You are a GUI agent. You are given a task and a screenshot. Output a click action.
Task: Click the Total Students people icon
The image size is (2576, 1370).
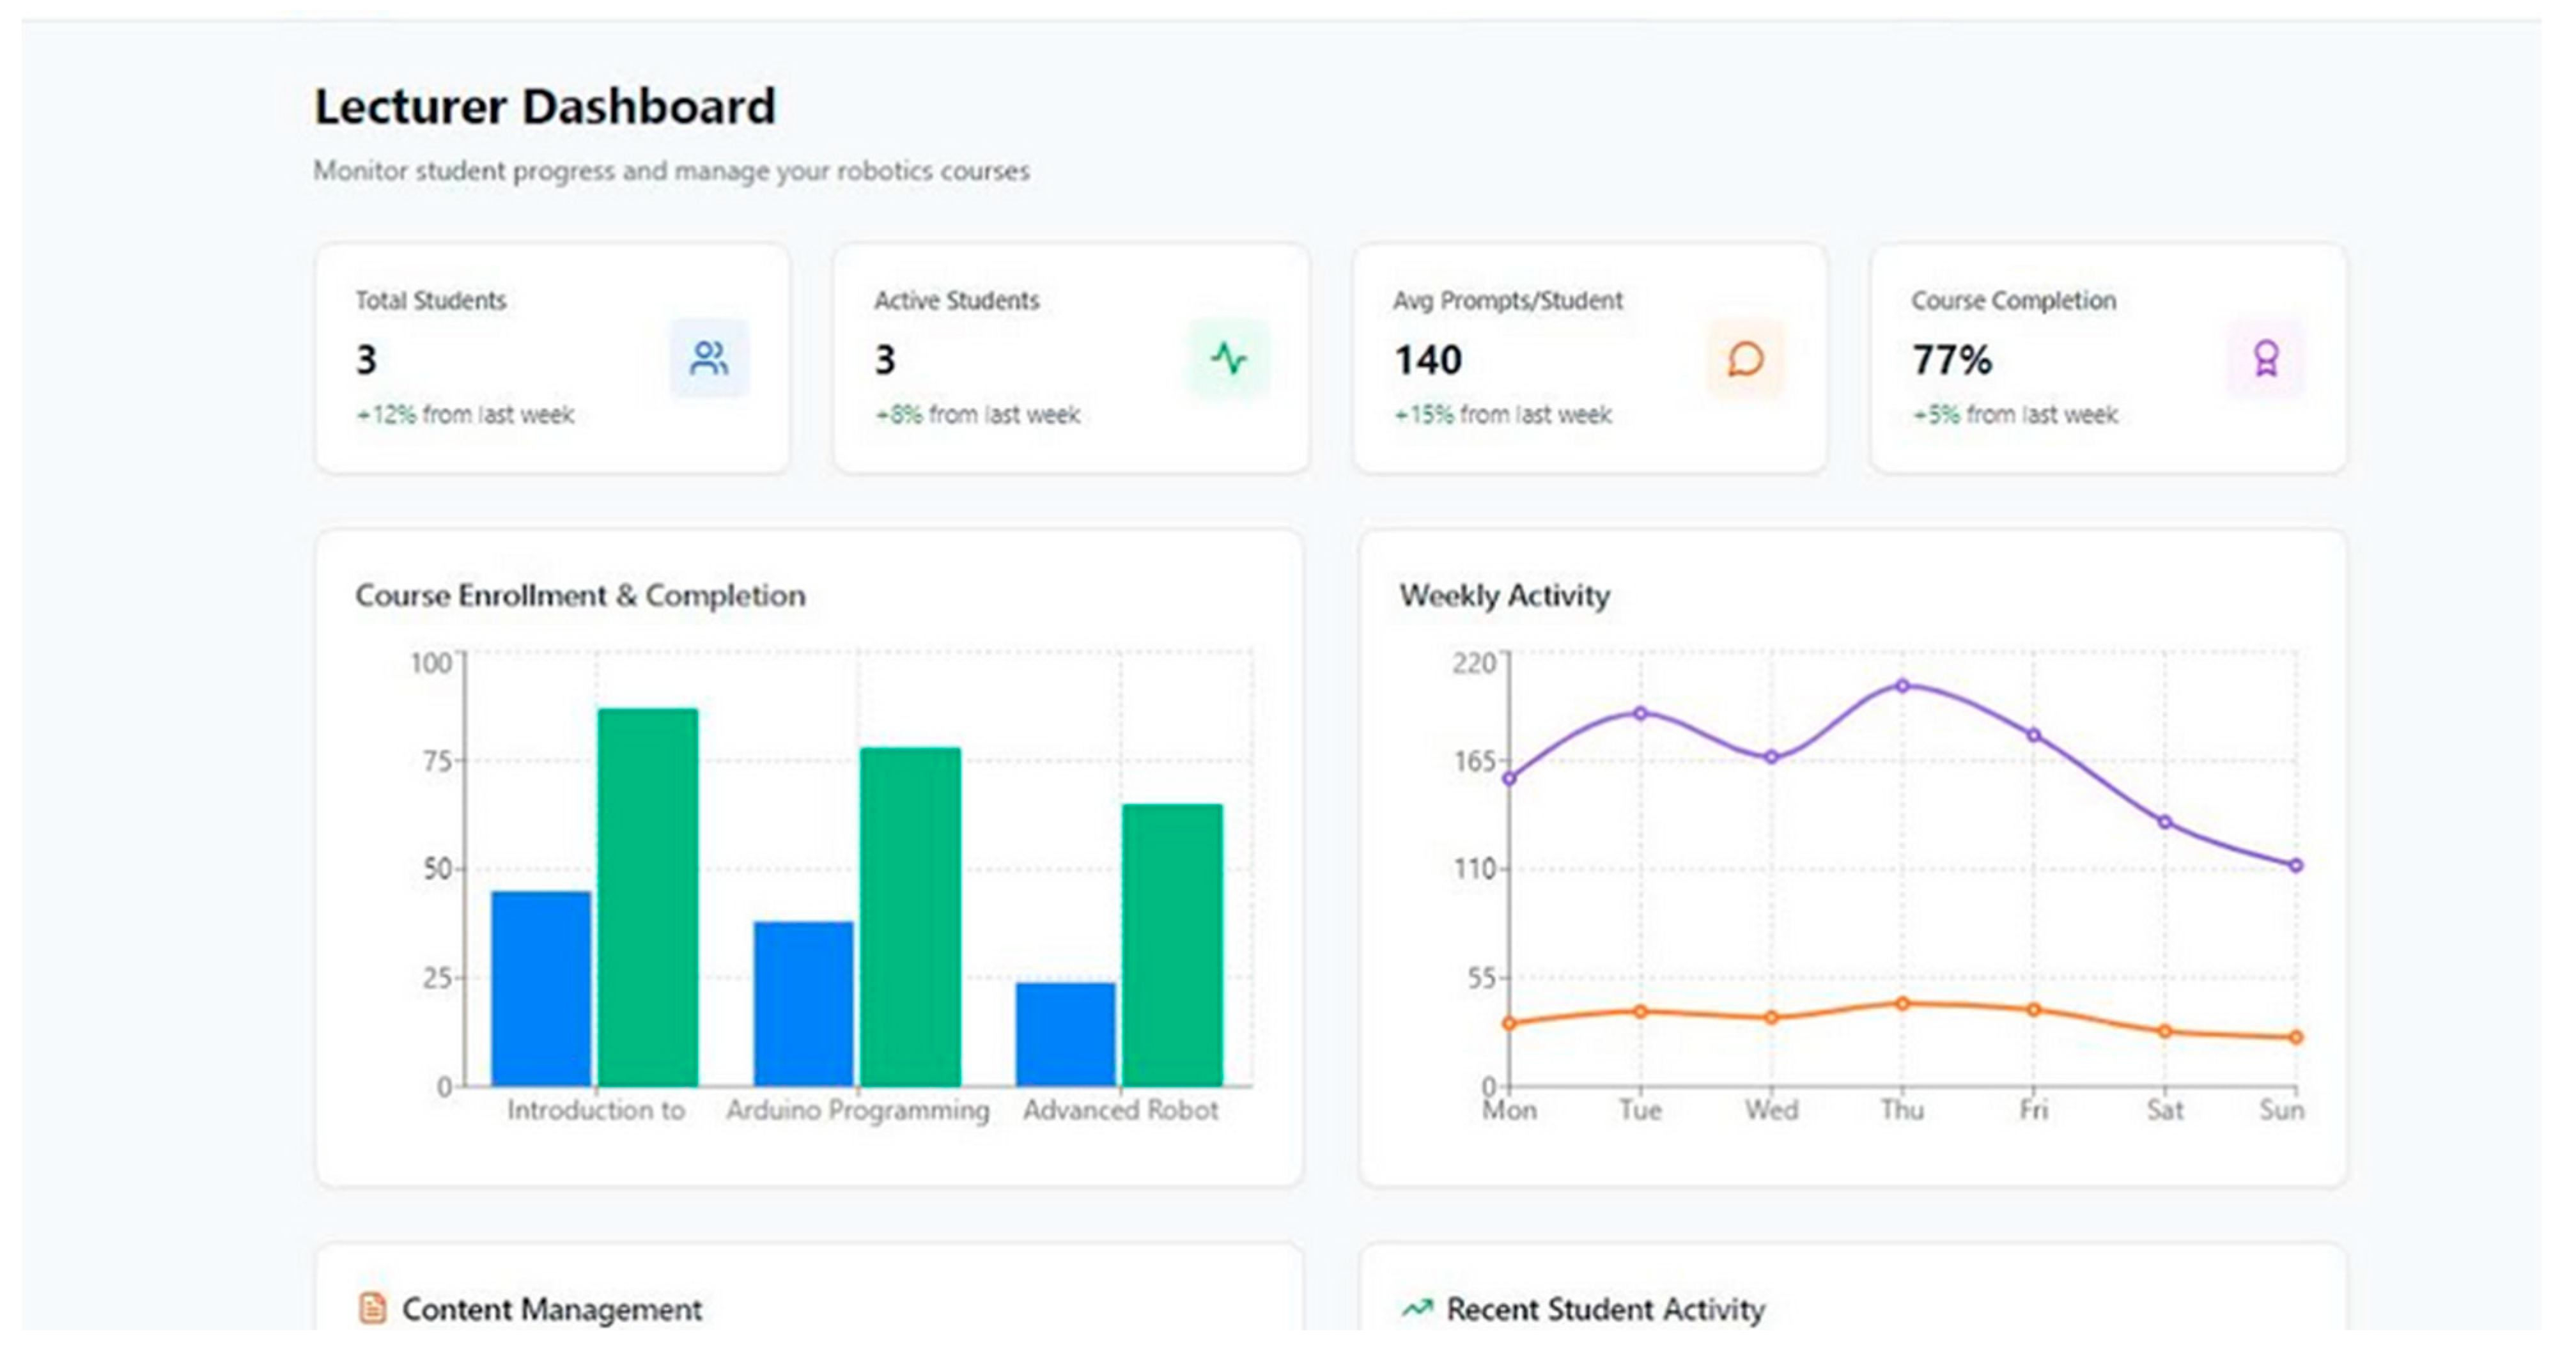(709, 358)
